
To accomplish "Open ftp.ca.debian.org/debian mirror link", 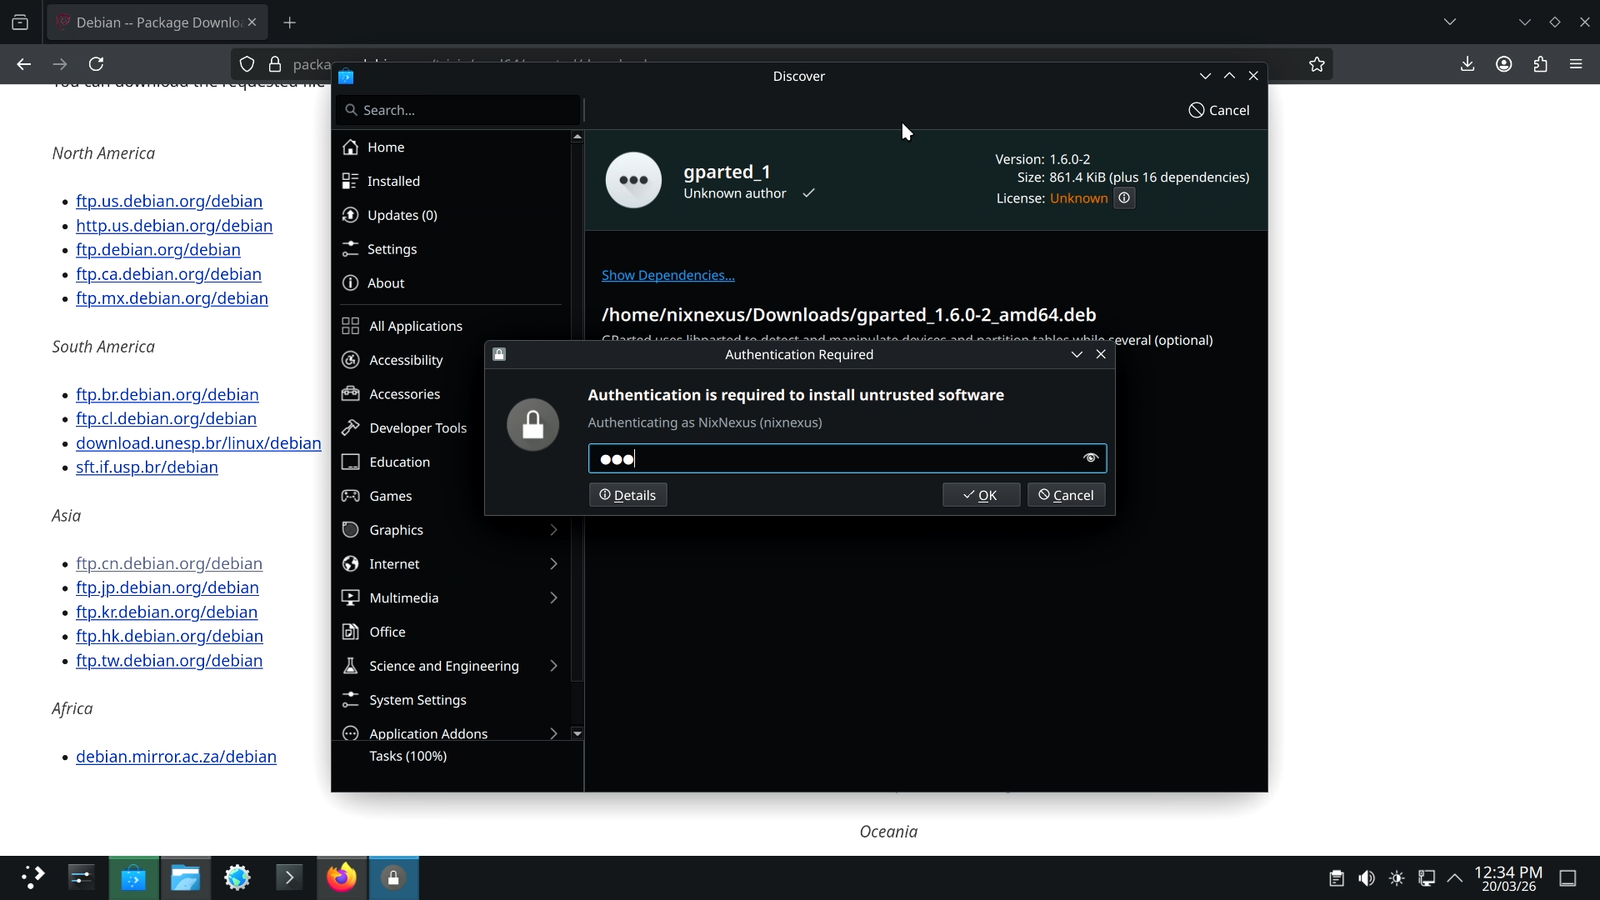I will pos(169,274).
